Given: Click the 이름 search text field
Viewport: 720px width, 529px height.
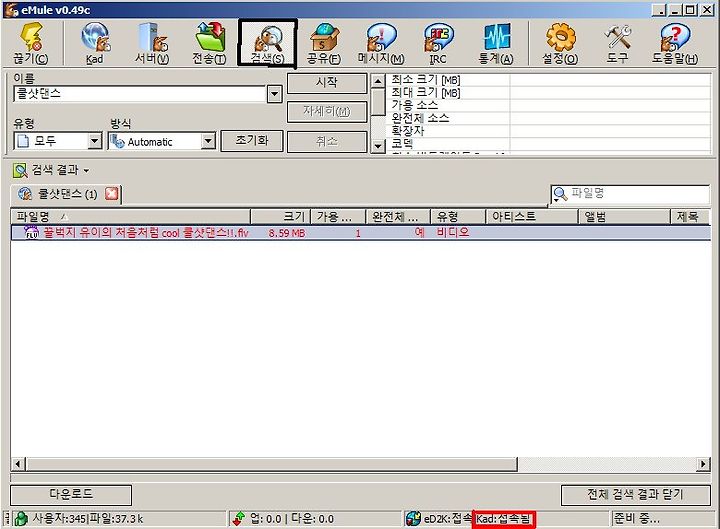Looking at the screenshot, I should click(x=140, y=94).
